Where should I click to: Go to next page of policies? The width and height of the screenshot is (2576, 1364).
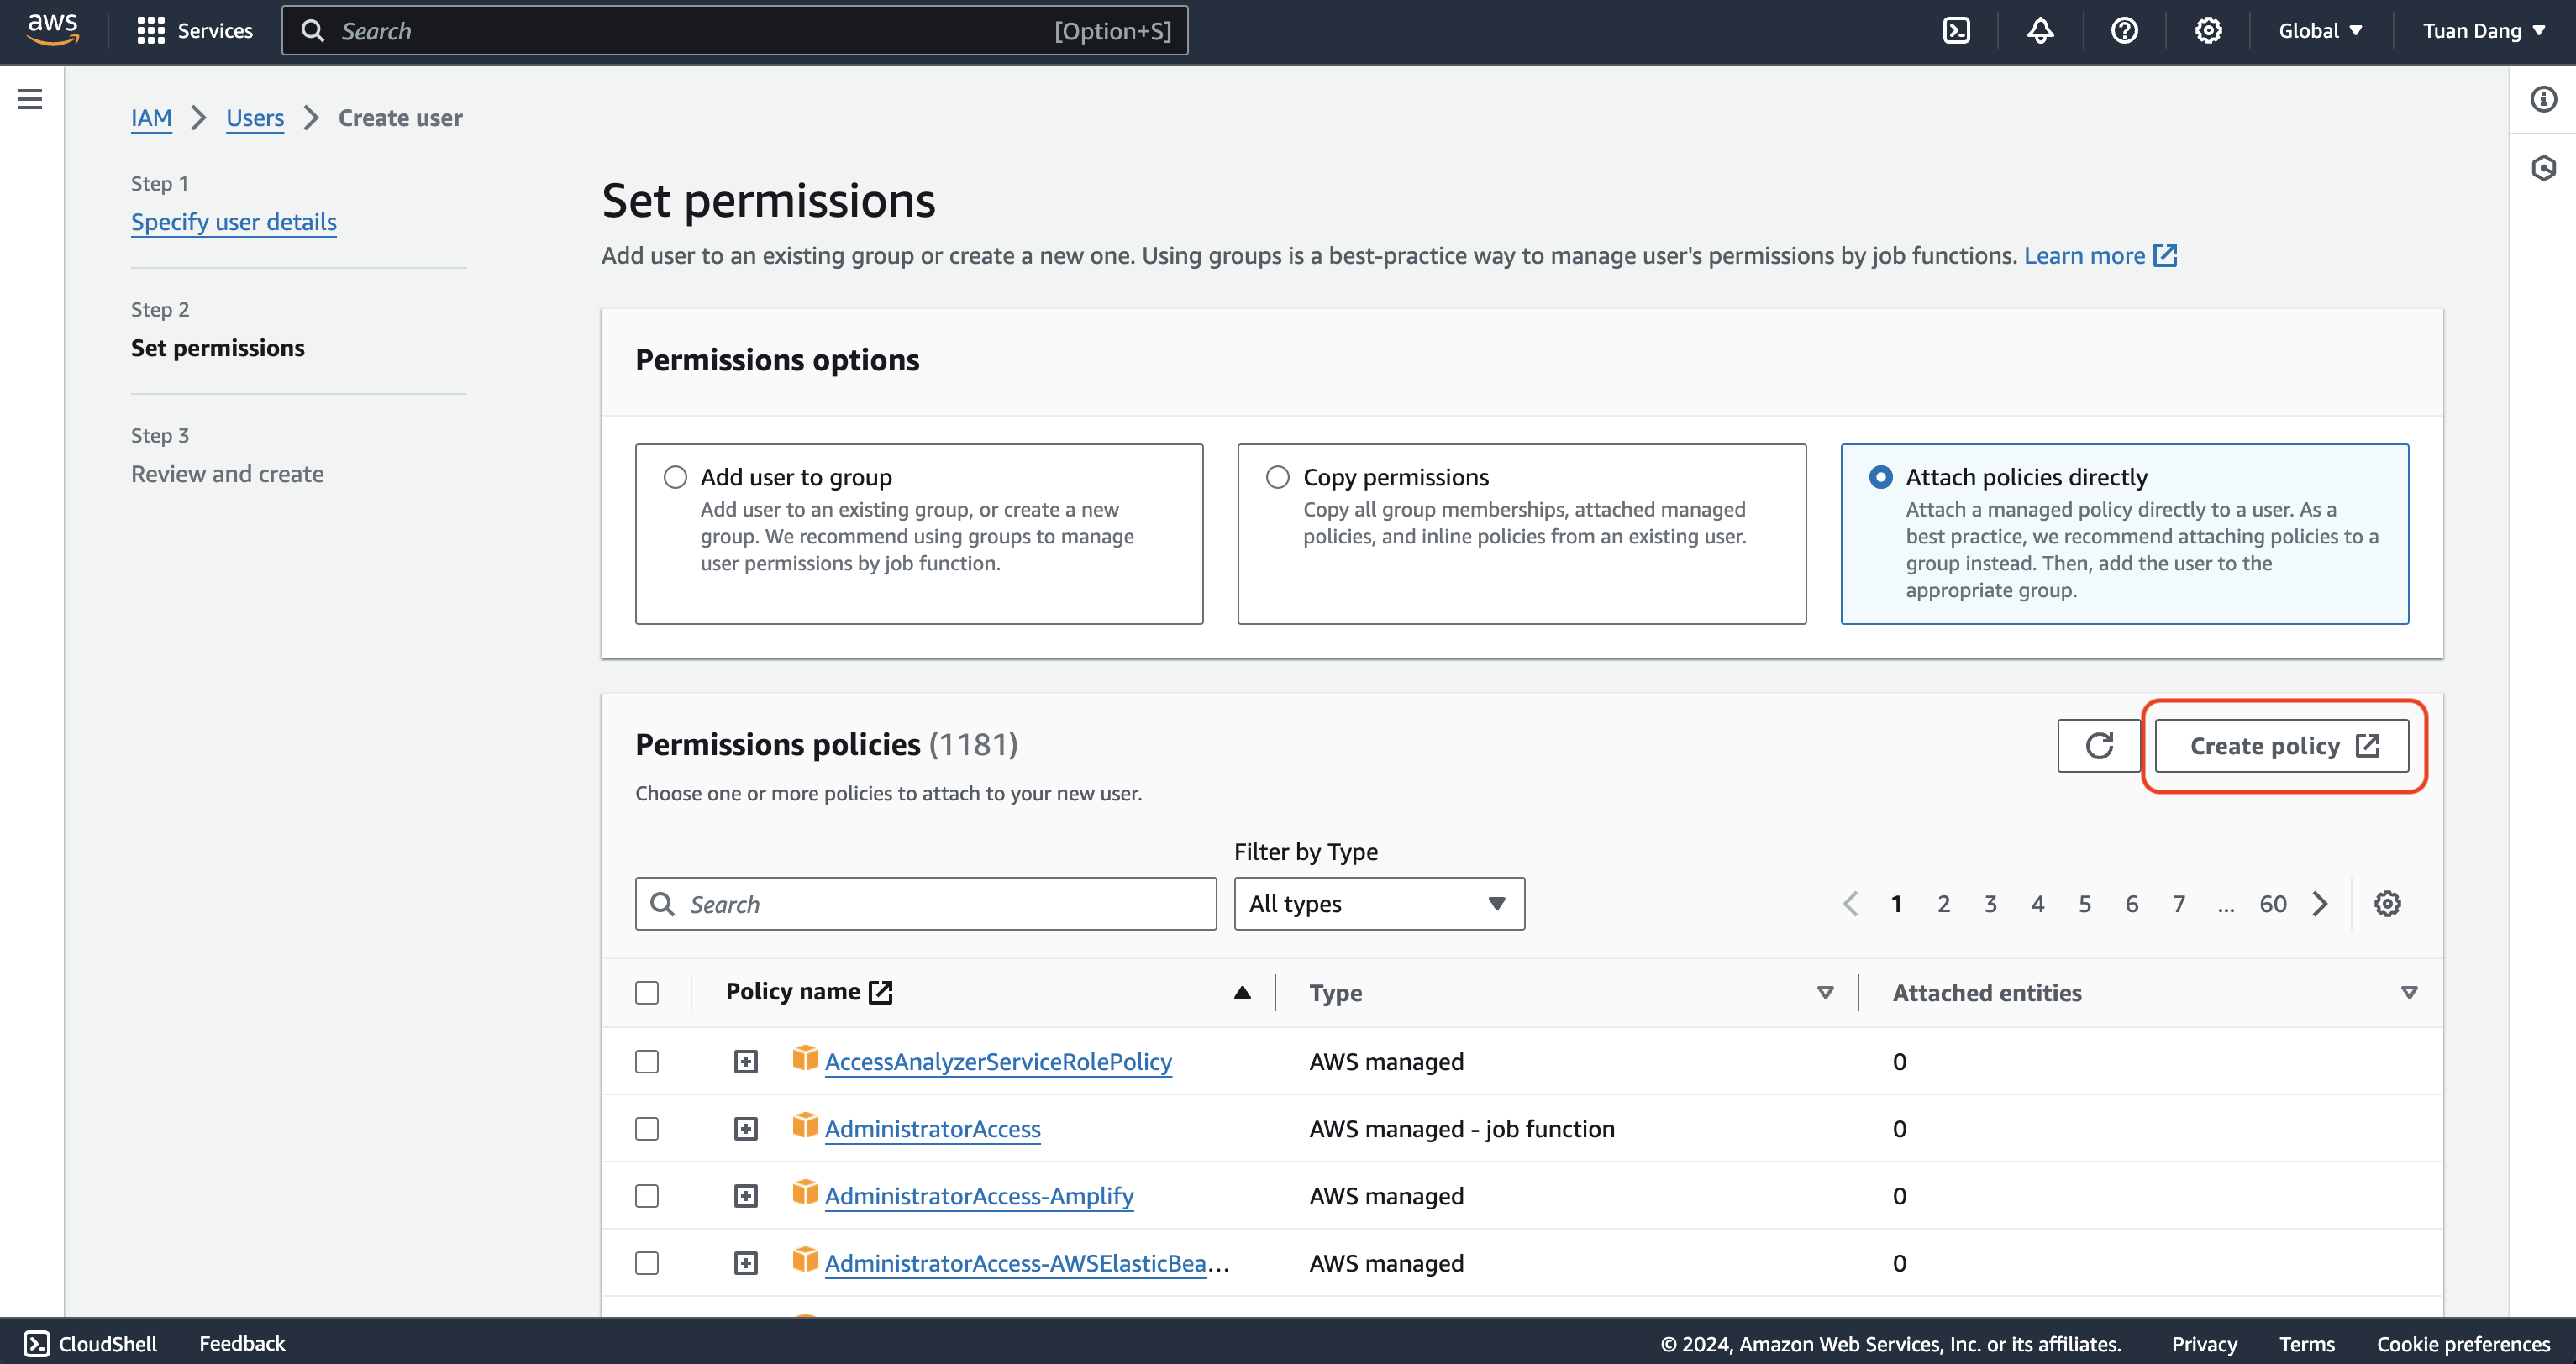pyautogui.click(x=2321, y=904)
